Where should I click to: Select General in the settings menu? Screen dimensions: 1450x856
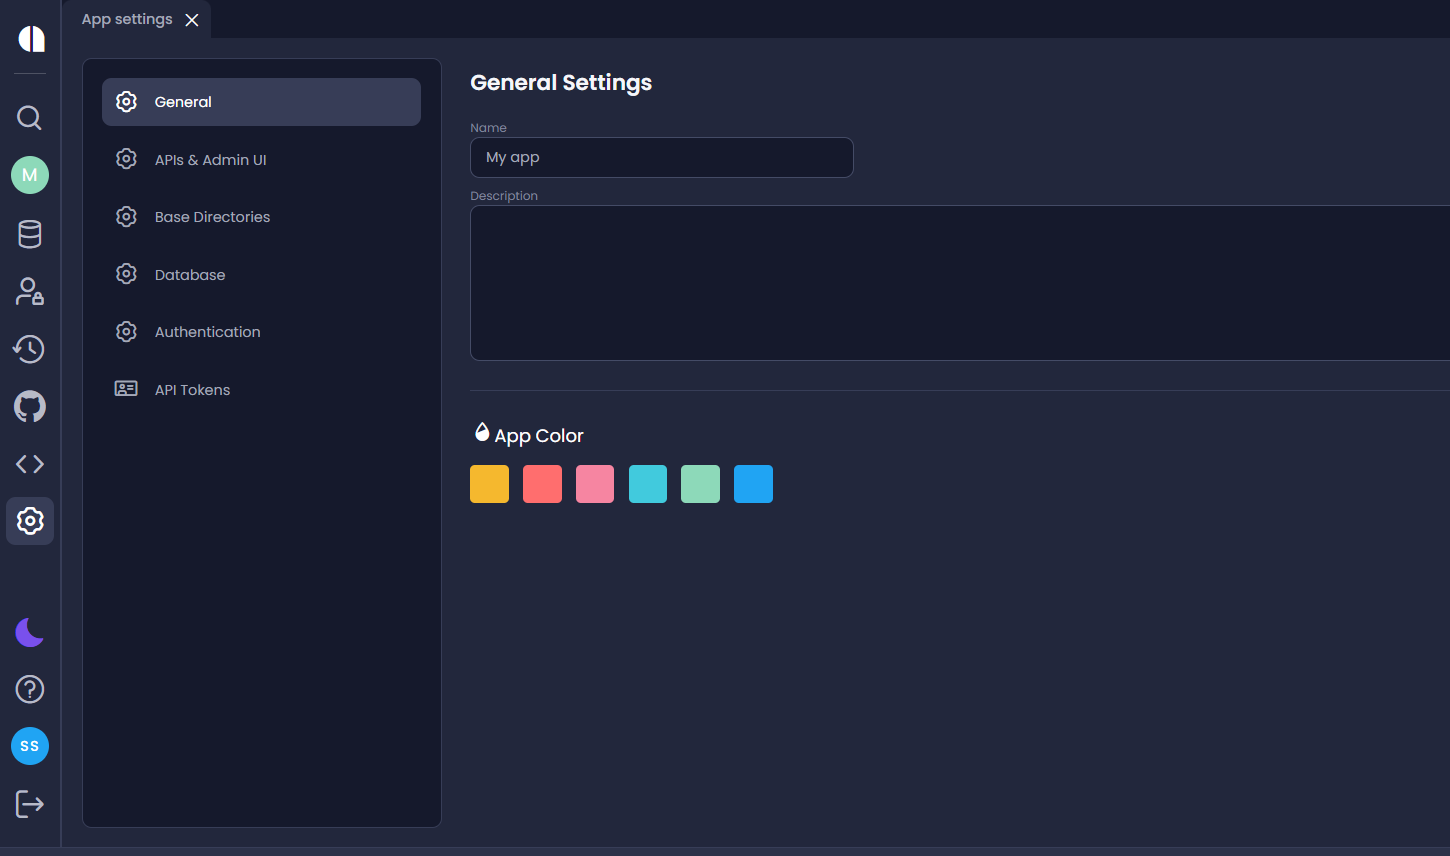(x=261, y=102)
